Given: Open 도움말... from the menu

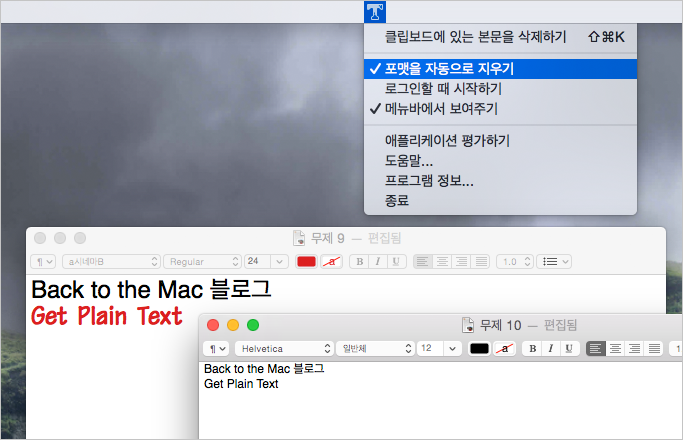Looking at the screenshot, I should 500,161.
